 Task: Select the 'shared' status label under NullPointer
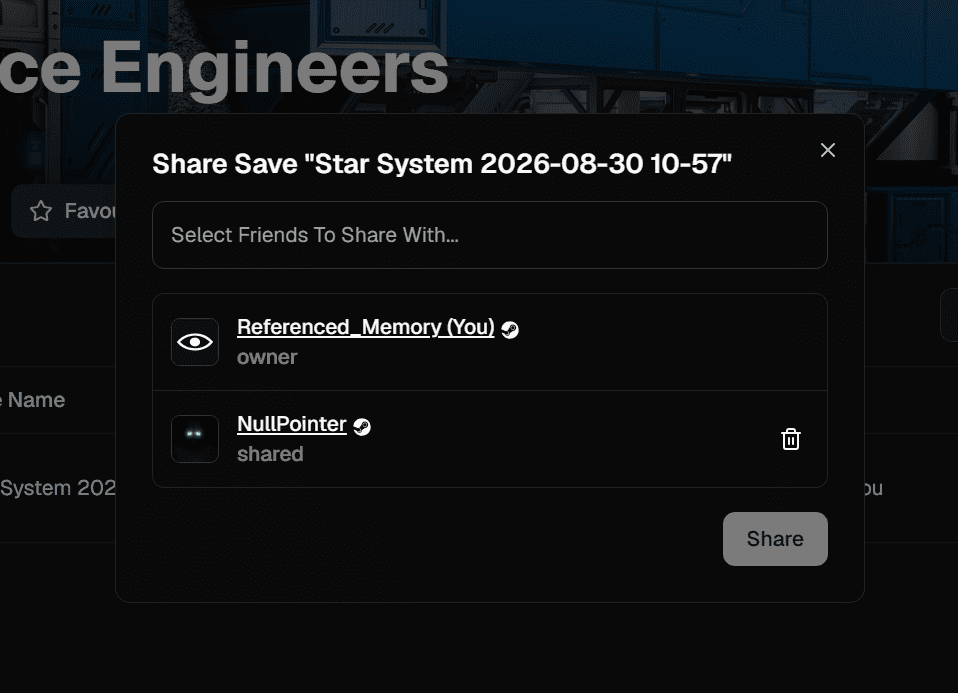tap(270, 454)
